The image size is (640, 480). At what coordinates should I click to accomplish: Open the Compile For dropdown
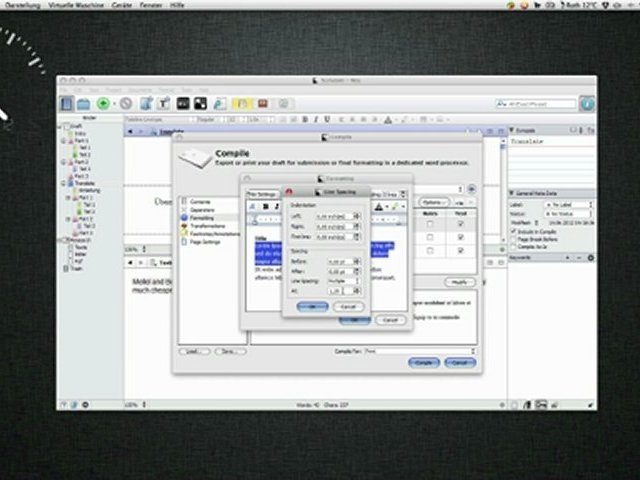420,351
